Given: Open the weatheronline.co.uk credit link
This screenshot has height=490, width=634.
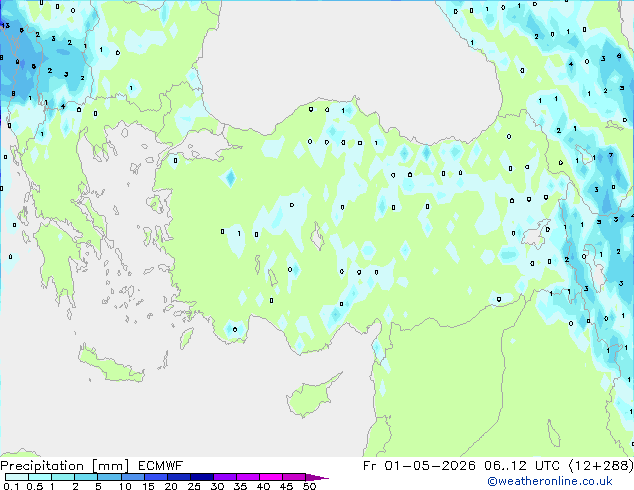Looking at the screenshot, I should click(550, 481).
